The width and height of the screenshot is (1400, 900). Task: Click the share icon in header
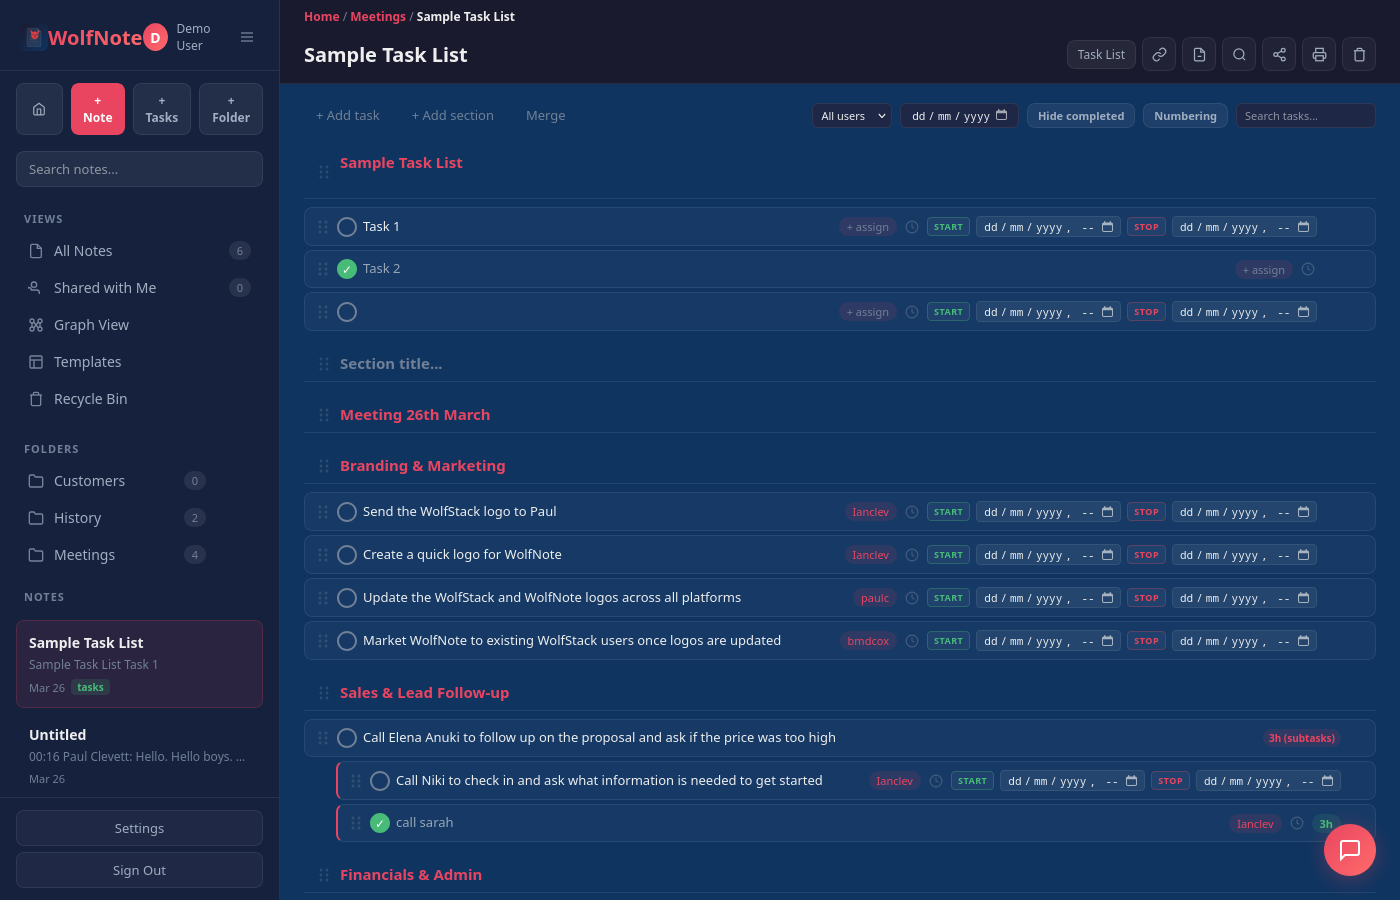(x=1279, y=55)
